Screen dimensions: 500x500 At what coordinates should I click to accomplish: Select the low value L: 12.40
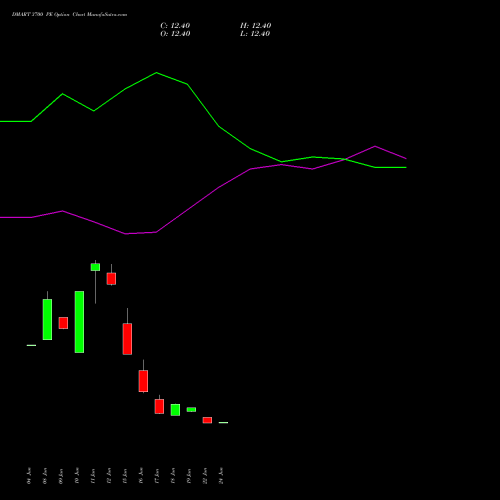click(x=255, y=34)
